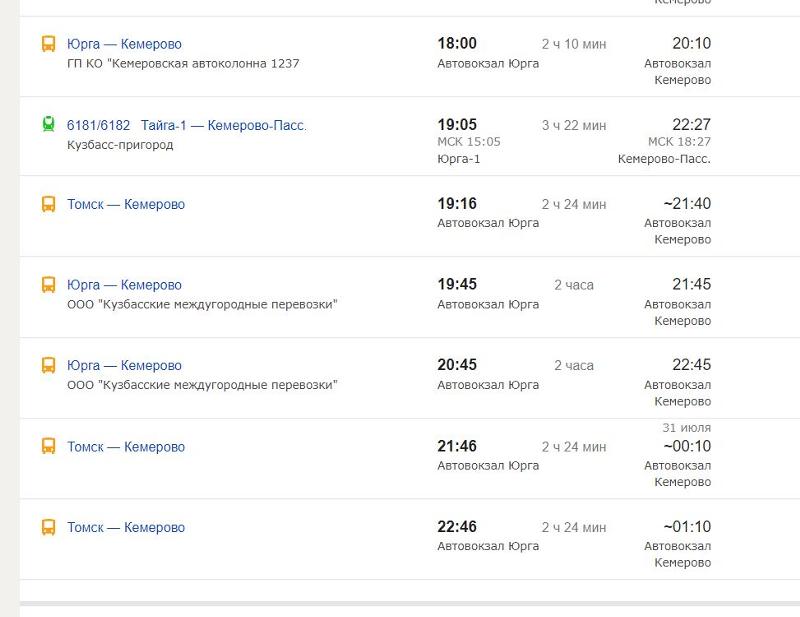Select the 19:05 departure time from Юрга-1
800x617 pixels.
point(457,125)
